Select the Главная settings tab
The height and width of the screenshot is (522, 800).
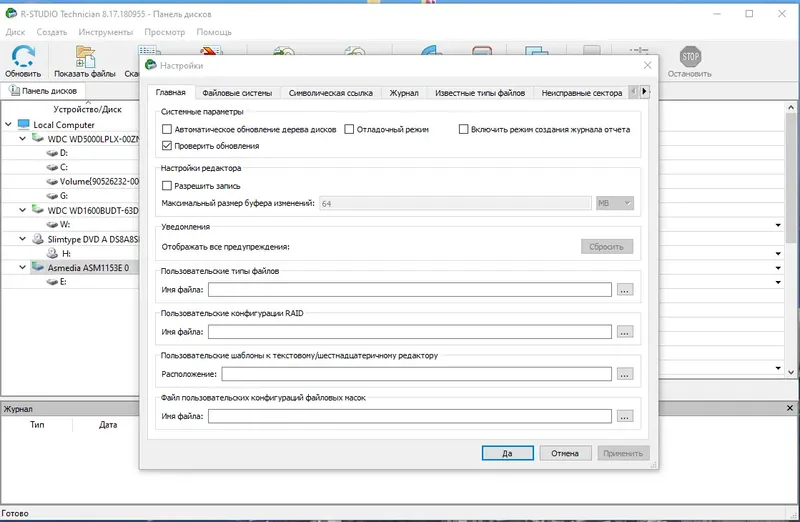pos(170,92)
